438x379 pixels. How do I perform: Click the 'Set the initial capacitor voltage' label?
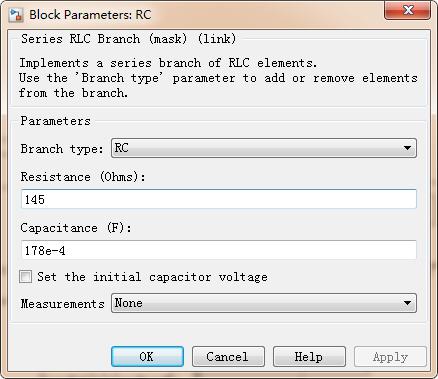click(x=152, y=277)
